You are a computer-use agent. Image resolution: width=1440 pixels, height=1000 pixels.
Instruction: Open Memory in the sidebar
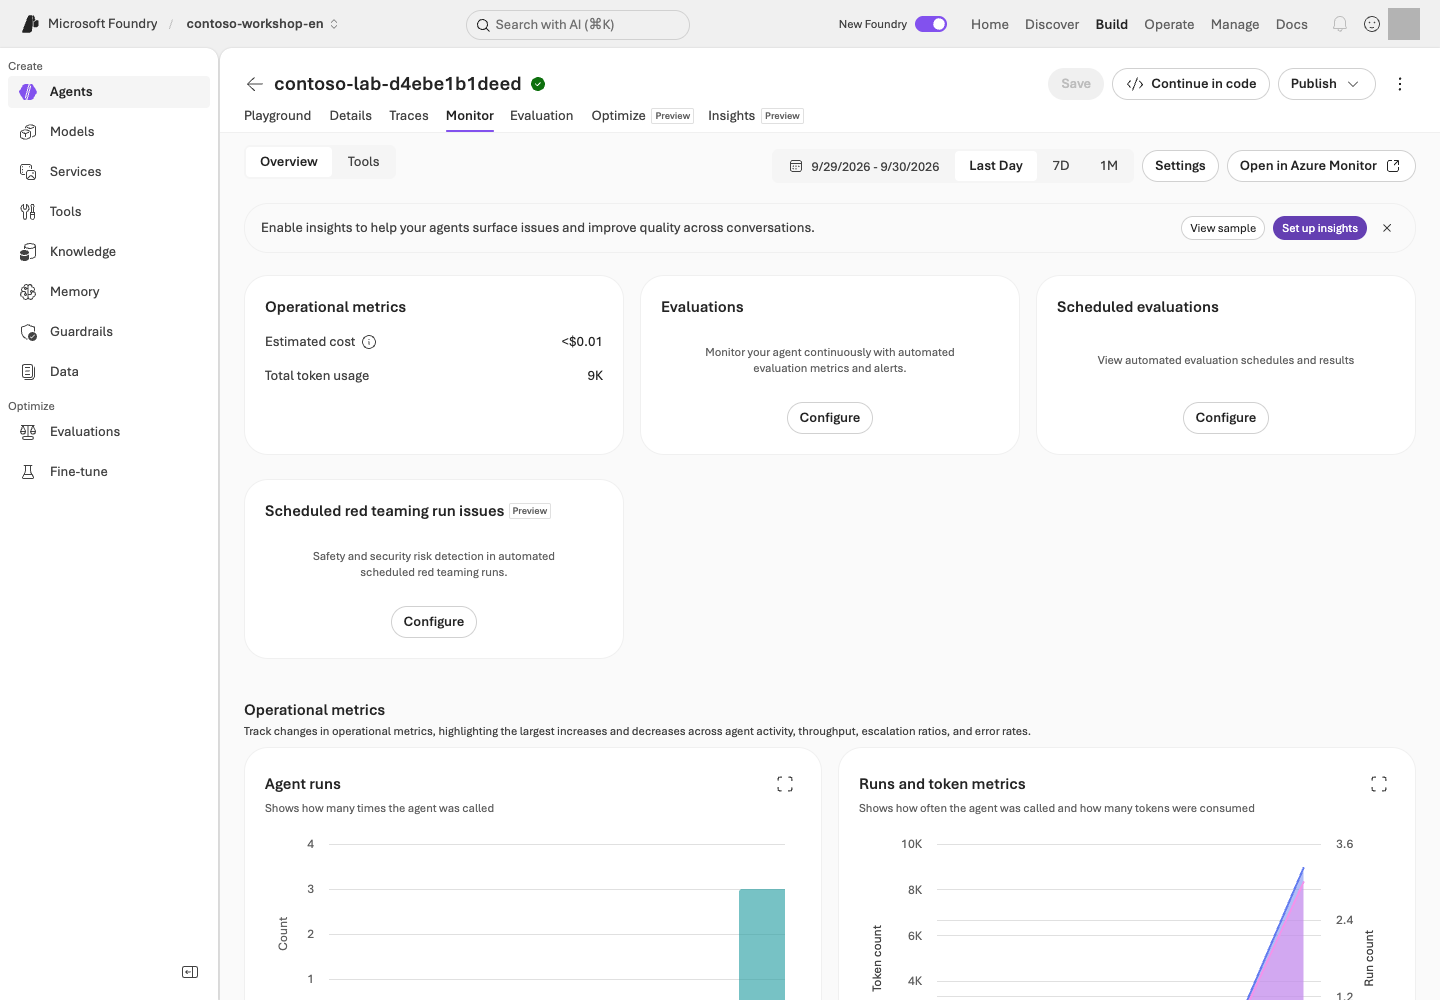(109, 292)
